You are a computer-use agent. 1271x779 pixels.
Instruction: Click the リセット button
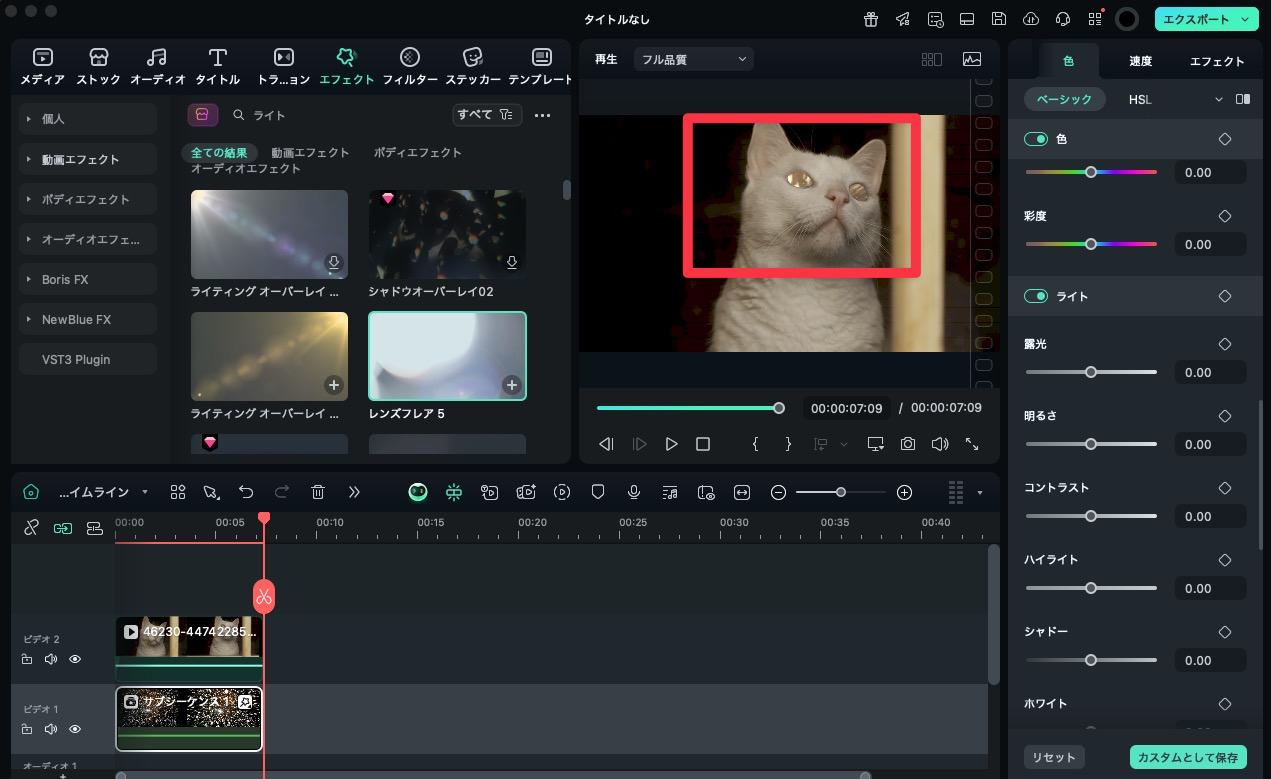(1054, 757)
